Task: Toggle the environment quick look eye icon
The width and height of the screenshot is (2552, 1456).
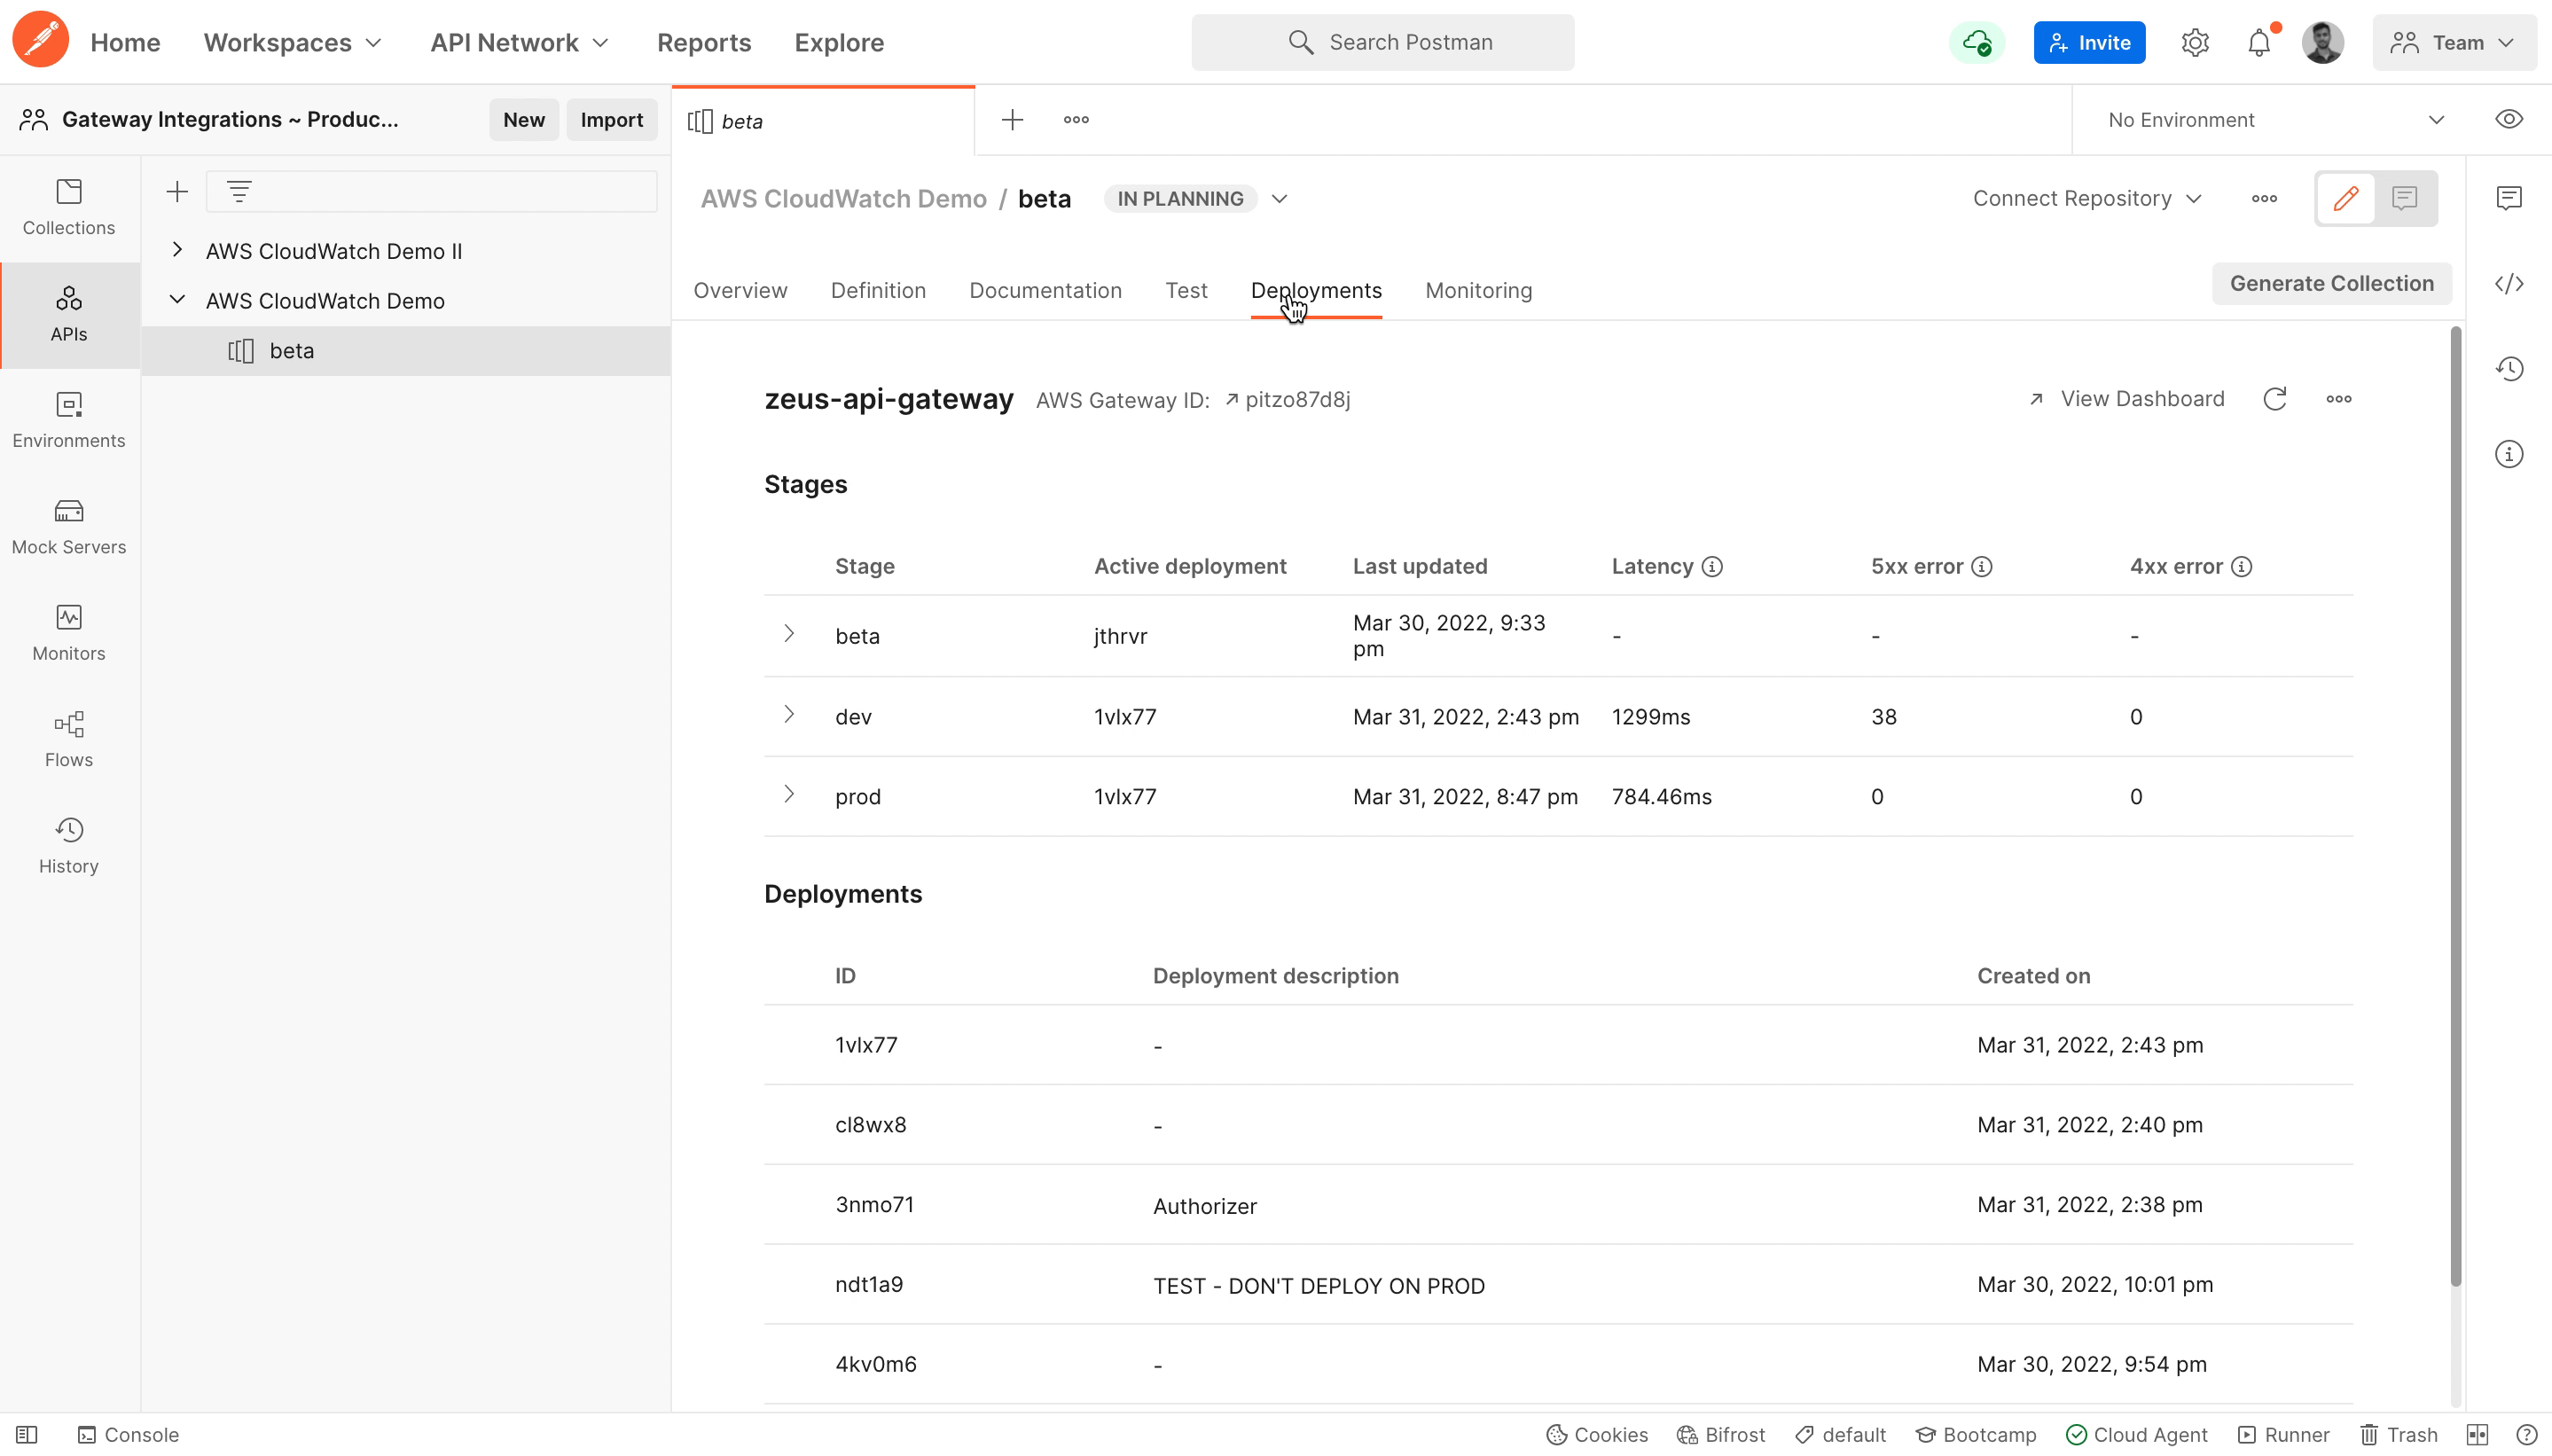Action: pos(2509,119)
